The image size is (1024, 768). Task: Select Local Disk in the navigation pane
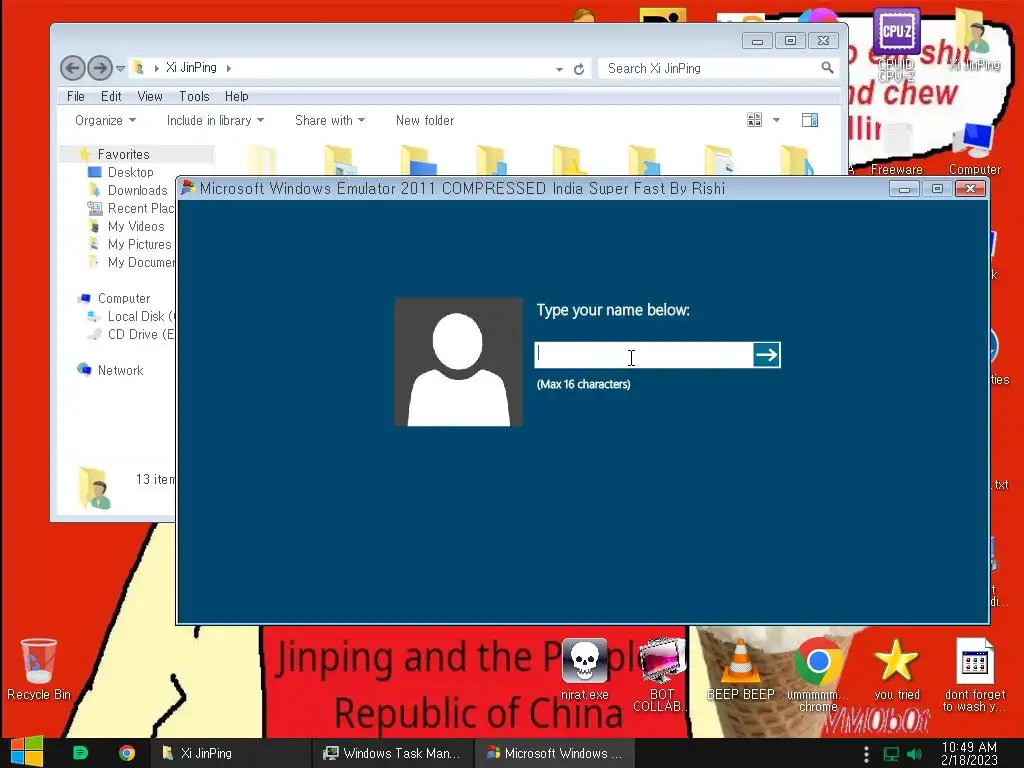coord(131,316)
